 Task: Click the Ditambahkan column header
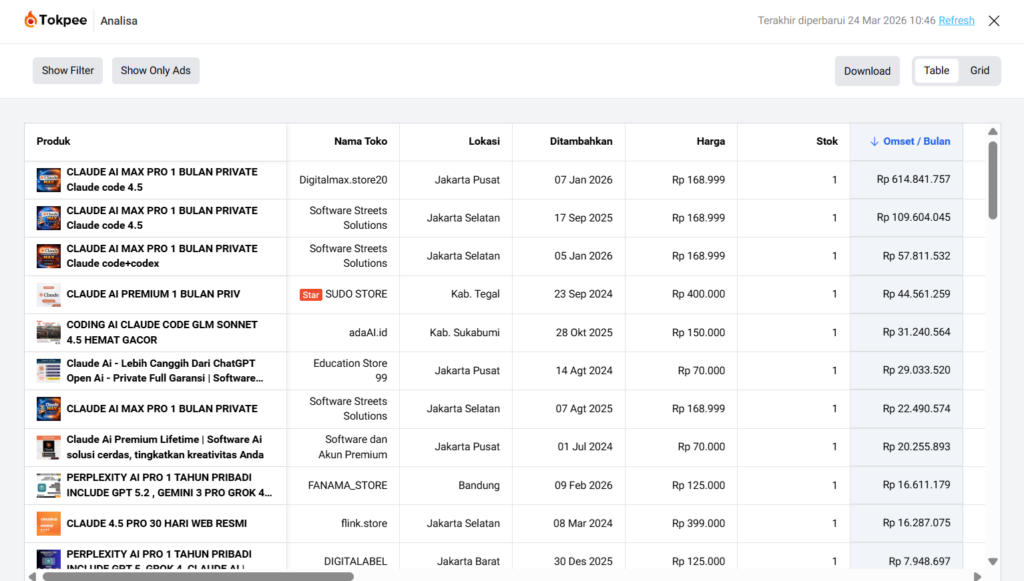(581, 142)
